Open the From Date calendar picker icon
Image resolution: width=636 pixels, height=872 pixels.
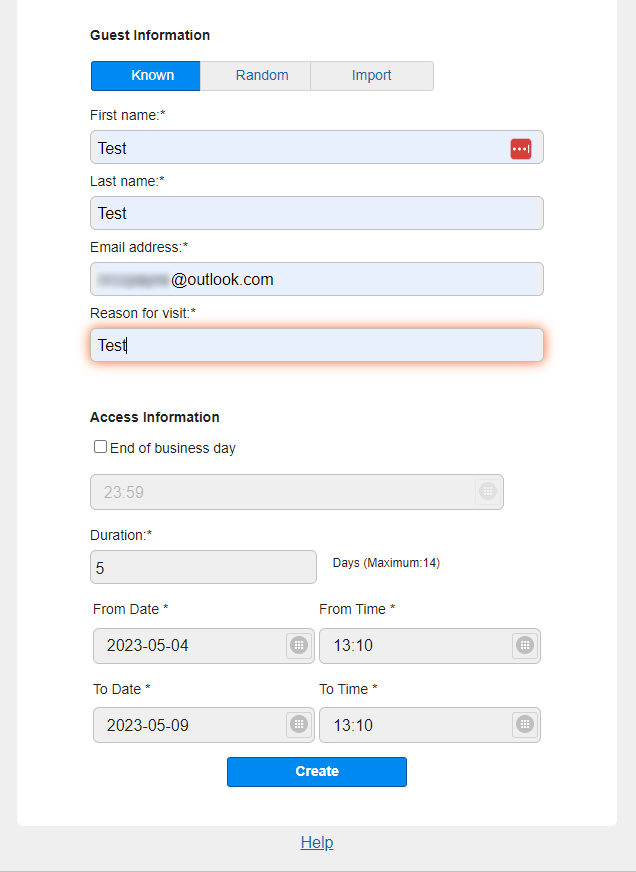298,645
